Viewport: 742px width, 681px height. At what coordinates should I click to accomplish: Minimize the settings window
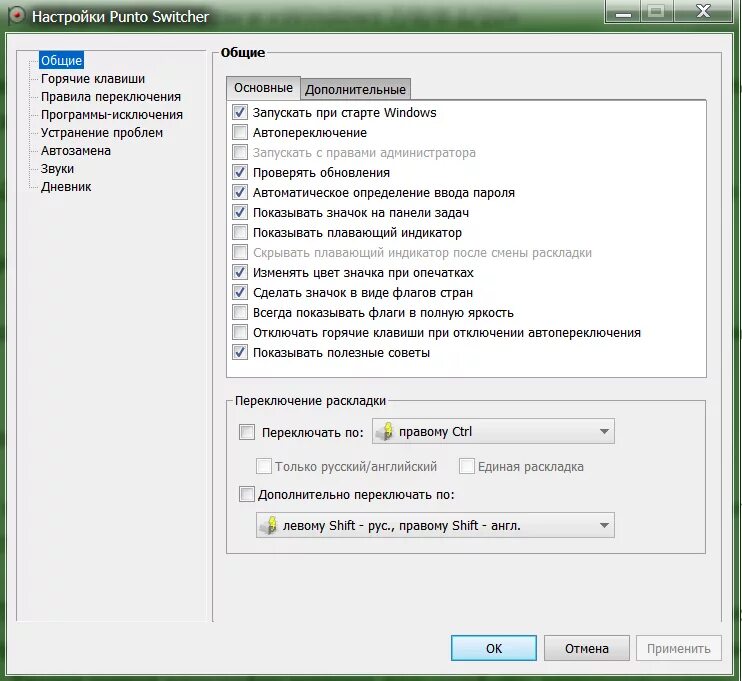pyautogui.click(x=623, y=11)
